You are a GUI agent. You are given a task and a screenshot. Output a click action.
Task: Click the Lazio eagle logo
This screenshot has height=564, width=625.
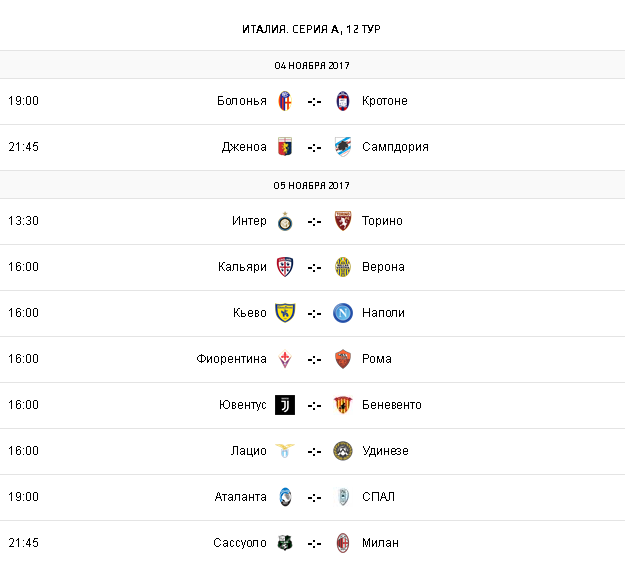285,451
